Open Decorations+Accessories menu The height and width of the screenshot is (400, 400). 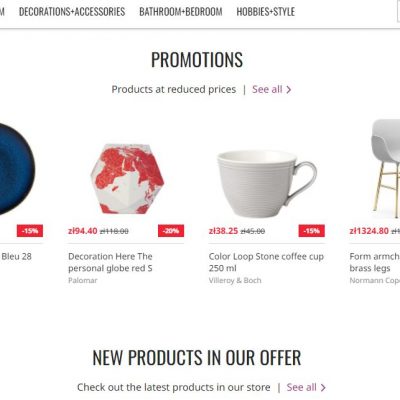(72, 12)
